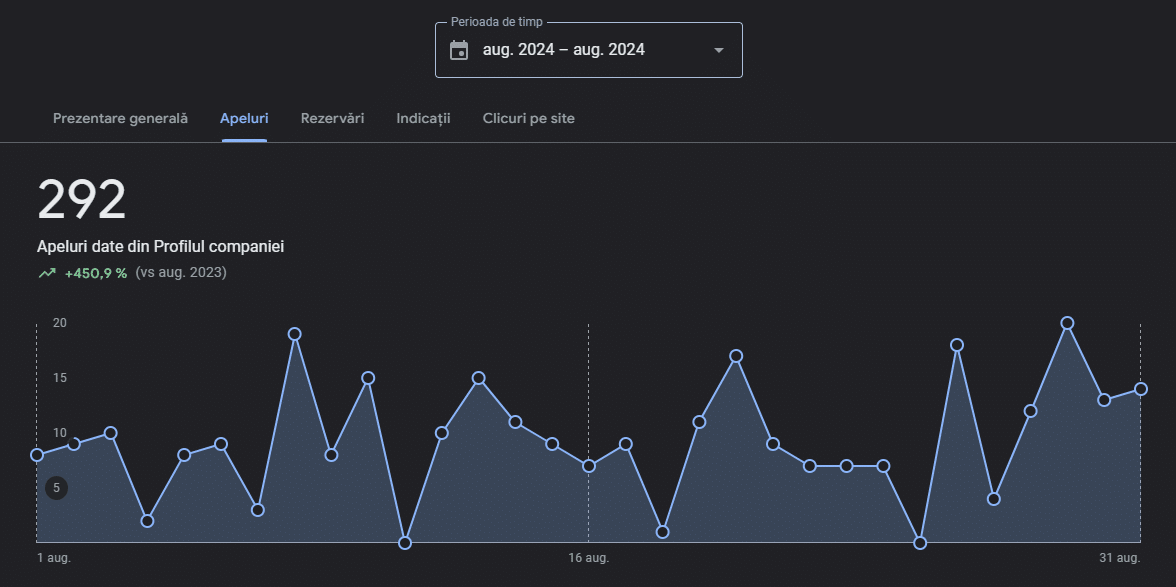The height and width of the screenshot is (587, 1176).
Task: Click the '(vs aug. 2023)' comparison text
Action: (x=181, y=273)
